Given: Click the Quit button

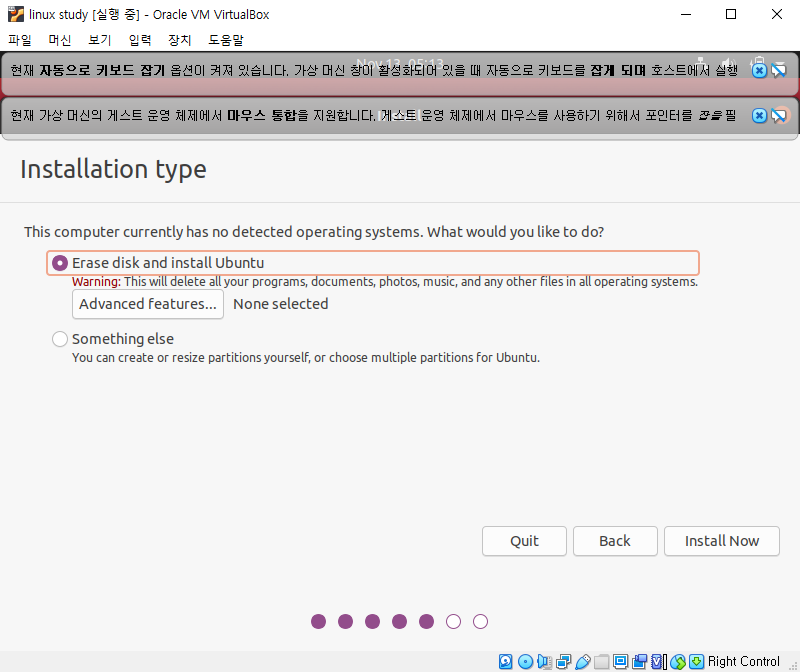Looking at the screenshot, I should point(524,541).
